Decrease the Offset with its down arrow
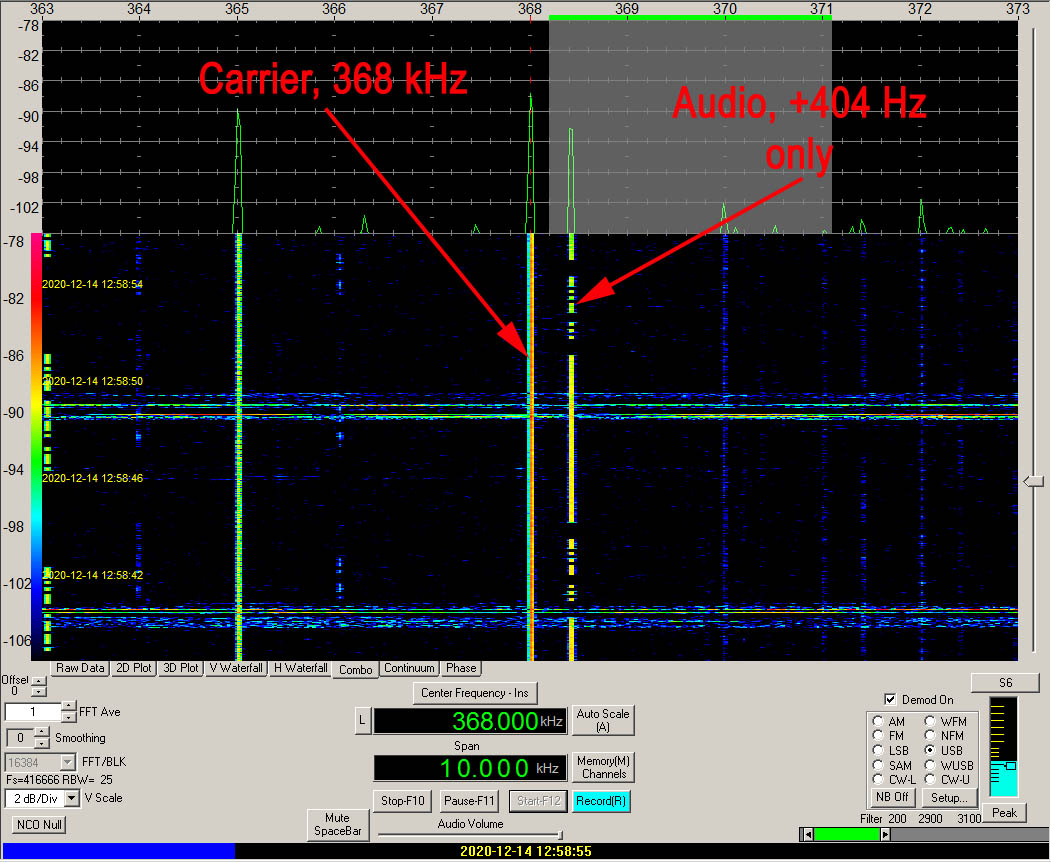Viewport: 1051px width, 862px height. [38, 691]
